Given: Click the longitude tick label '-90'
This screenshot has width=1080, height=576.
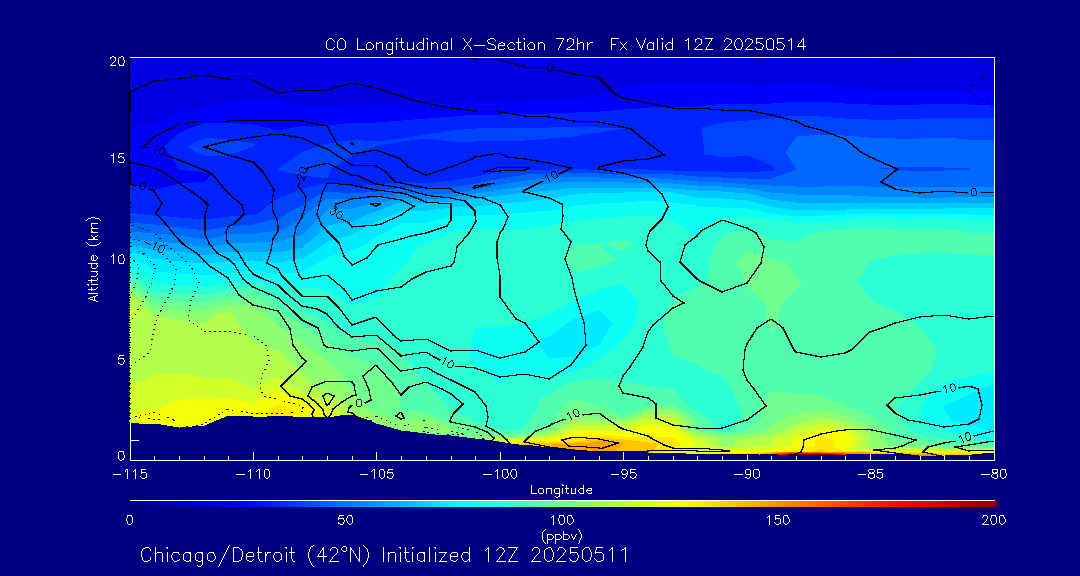Looking at the screenshot, I should [x=747, y=475].
